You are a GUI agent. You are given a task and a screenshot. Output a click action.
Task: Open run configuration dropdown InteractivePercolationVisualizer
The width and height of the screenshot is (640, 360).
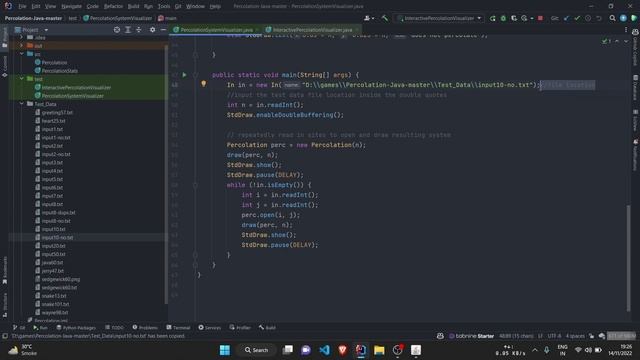440,18
